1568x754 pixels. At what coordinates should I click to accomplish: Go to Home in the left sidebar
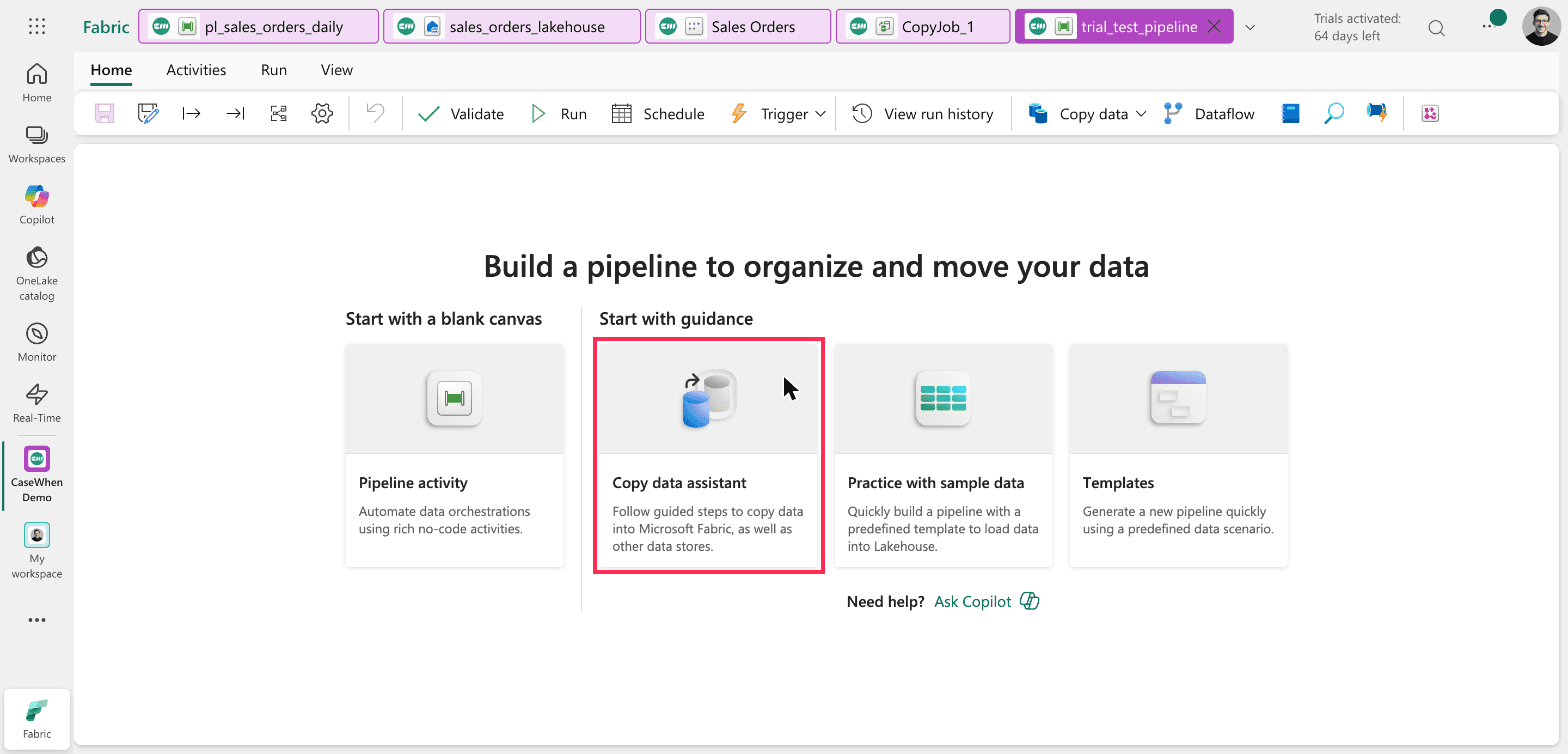[37, 83]
